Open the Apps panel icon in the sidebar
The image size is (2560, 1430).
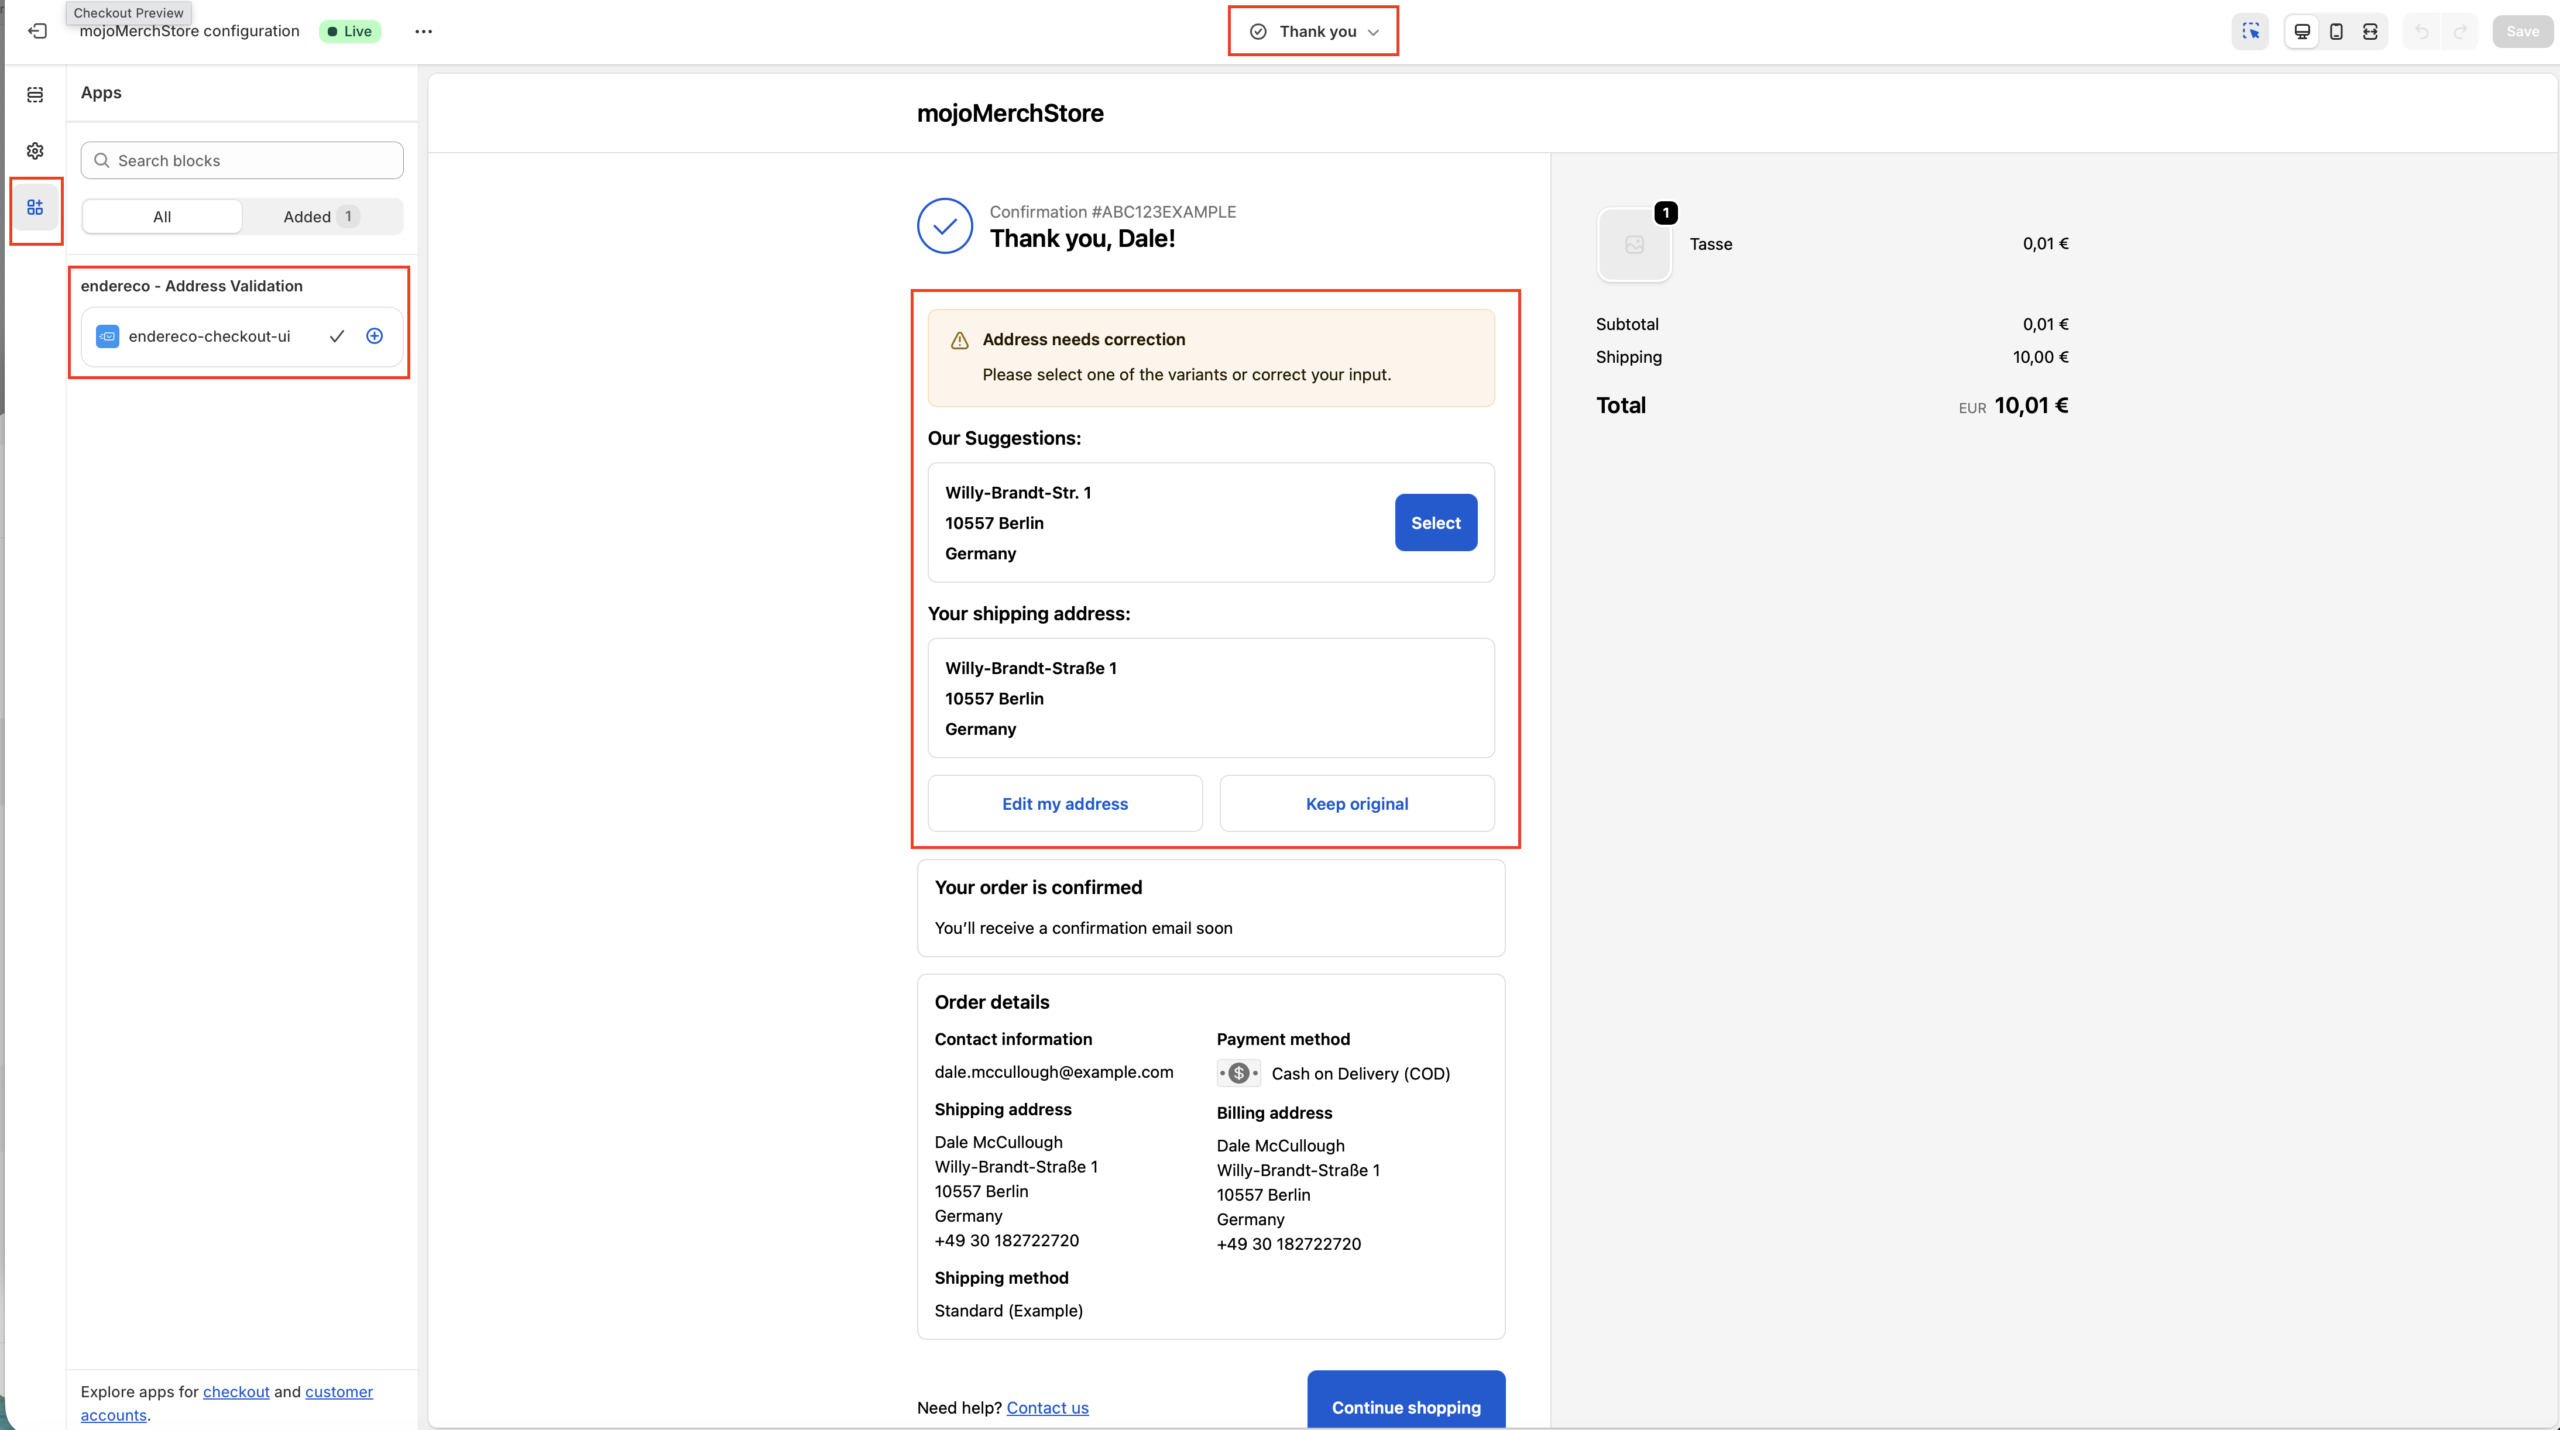35,207
